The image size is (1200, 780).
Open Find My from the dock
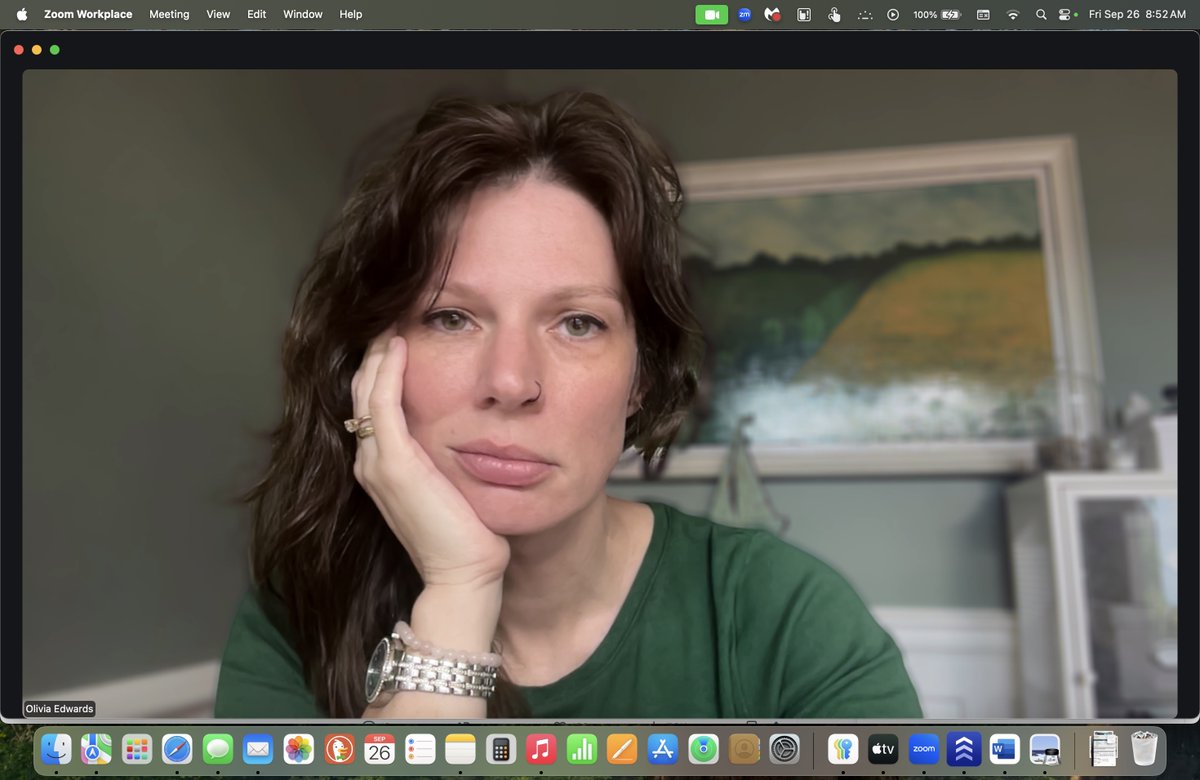703,748
